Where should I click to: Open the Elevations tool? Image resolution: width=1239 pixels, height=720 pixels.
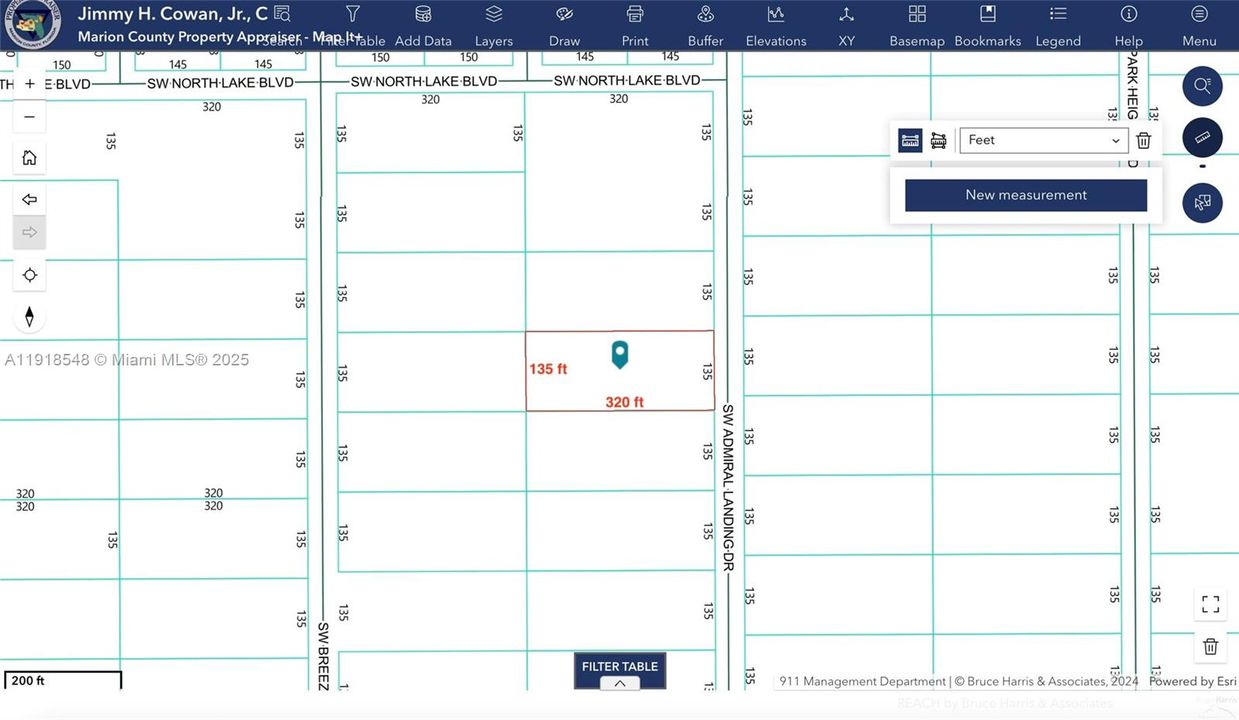point(775,25)
